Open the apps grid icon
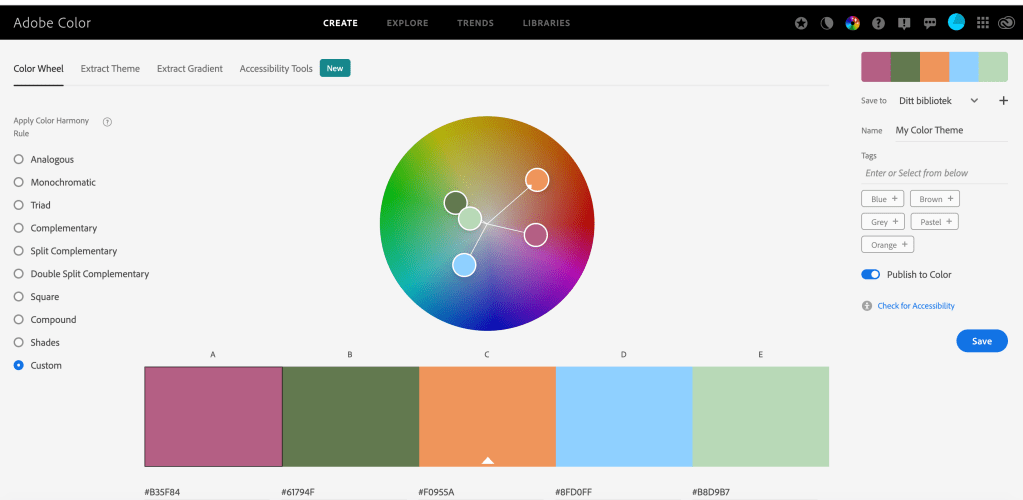 (x=982, y=23)
